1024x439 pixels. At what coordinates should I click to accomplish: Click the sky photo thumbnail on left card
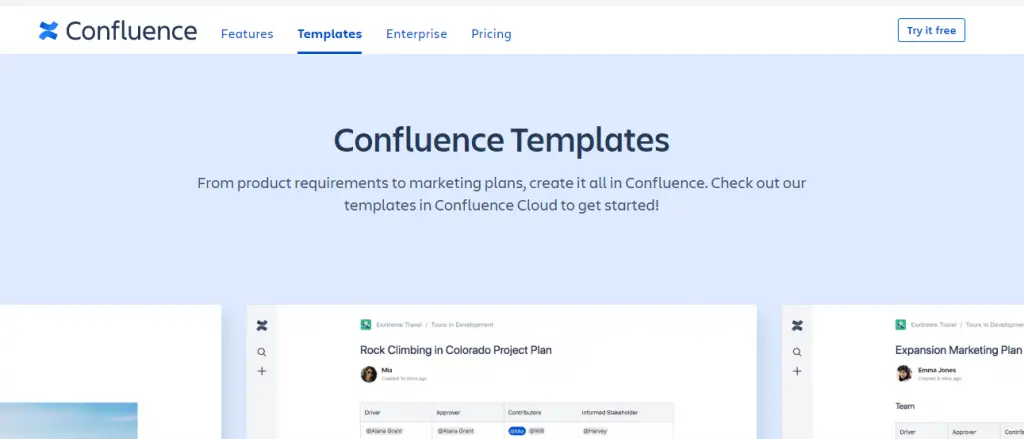coord(69,421)
